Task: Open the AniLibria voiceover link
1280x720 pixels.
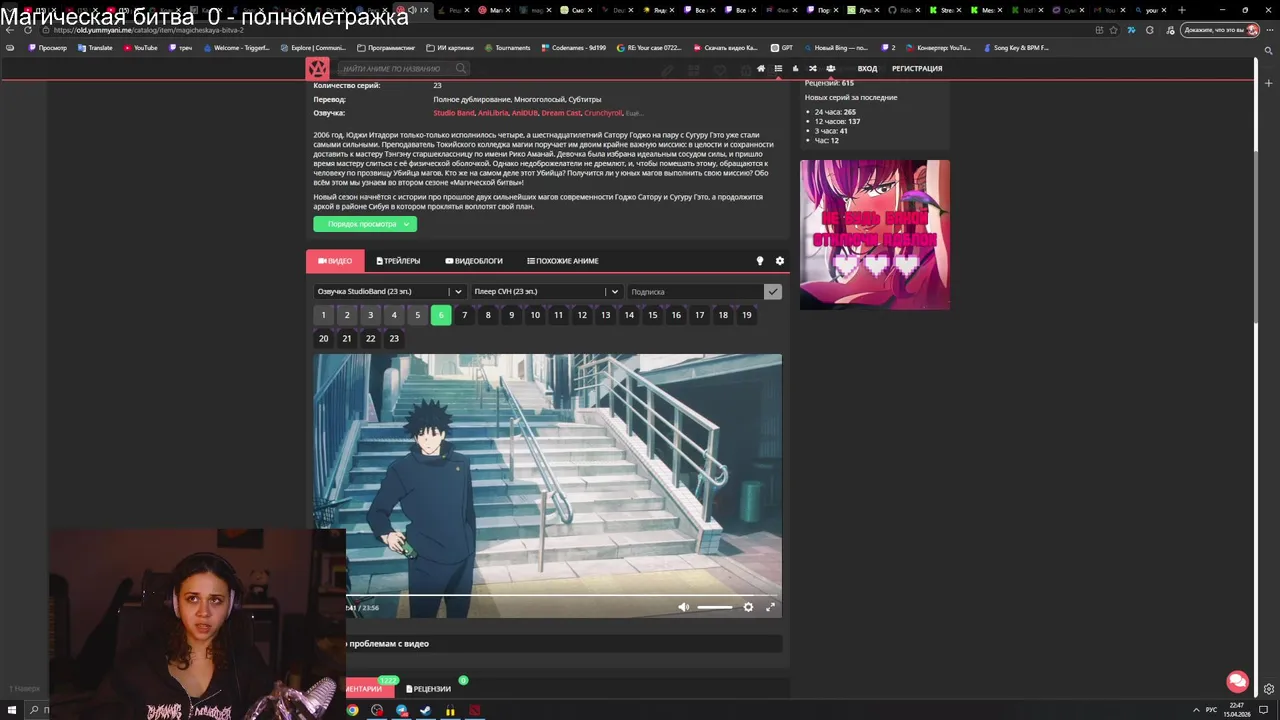Action: (x=493, y=113)
